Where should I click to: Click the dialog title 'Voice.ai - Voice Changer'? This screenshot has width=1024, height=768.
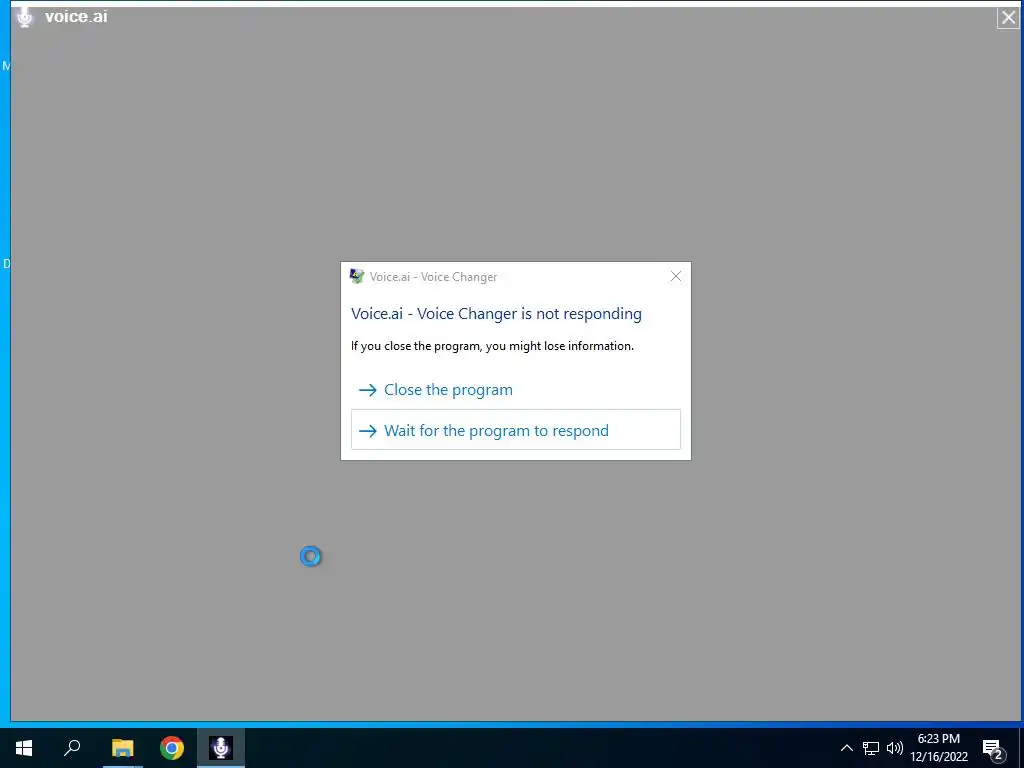click(x=434, y=277)
